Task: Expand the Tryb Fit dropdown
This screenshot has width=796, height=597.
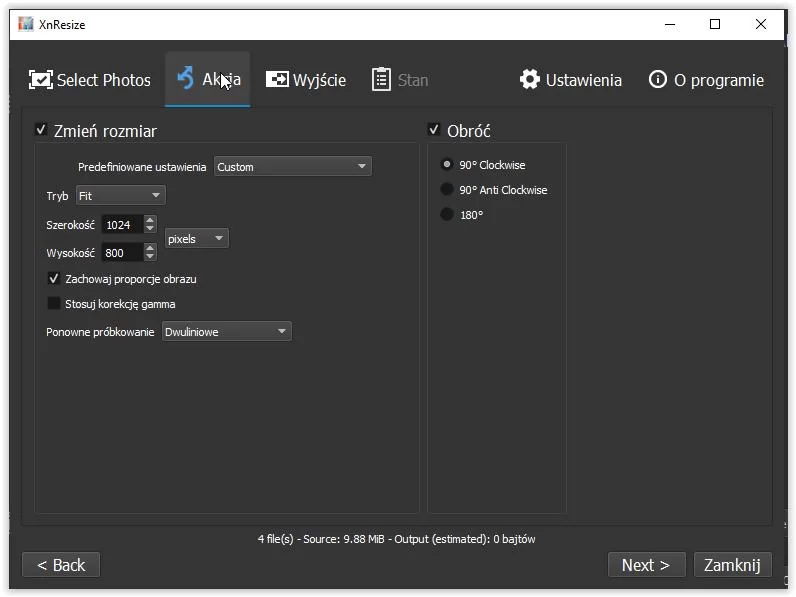Action: click(120, 196)
